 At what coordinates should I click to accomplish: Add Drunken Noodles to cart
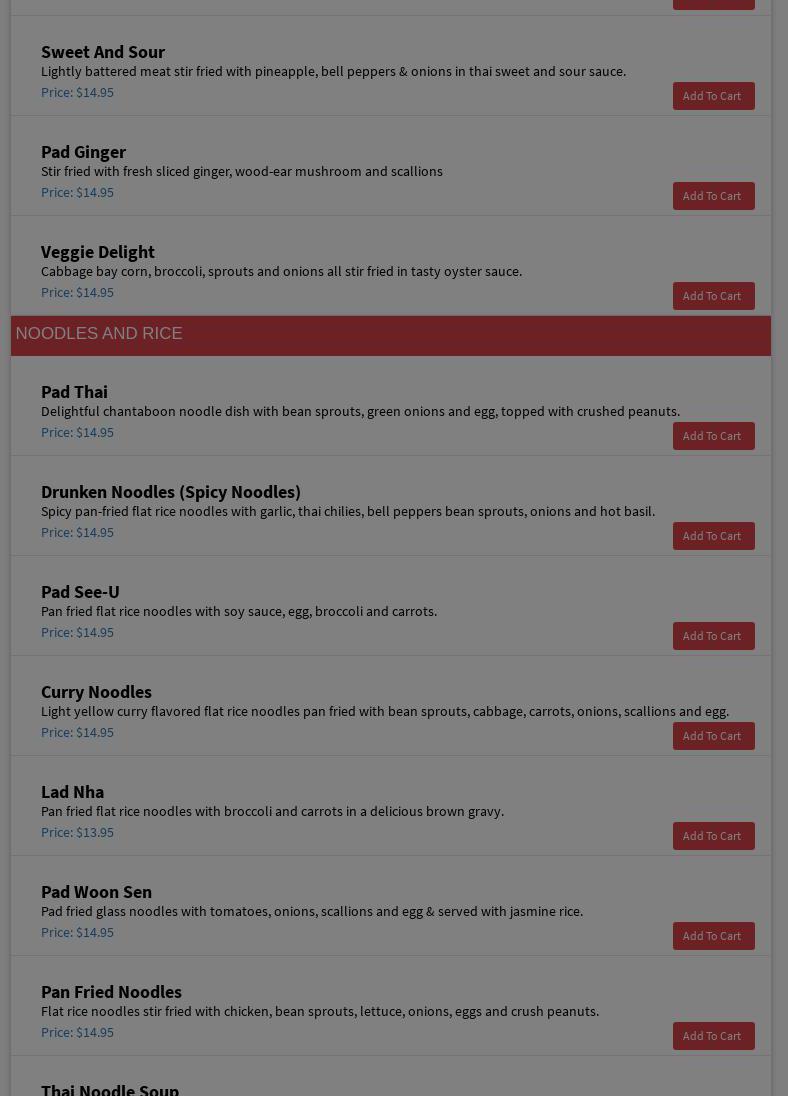coord(713,536)
